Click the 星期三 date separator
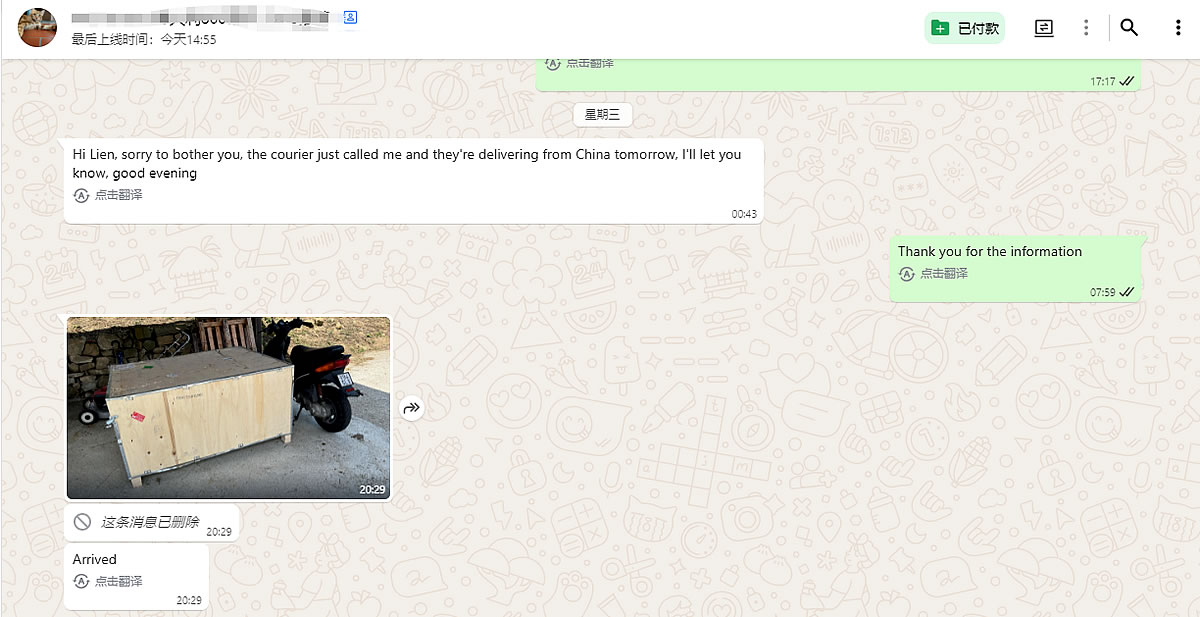The height and width of the screenshot is (617, 1200). (x=602, y=115)
